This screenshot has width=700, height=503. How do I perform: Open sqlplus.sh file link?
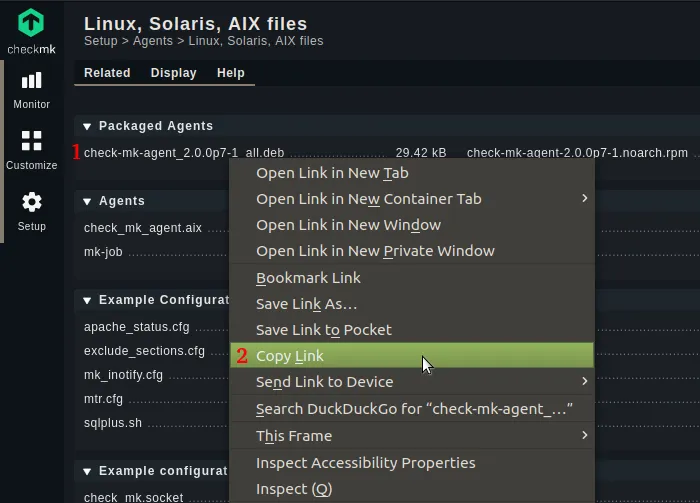pos(113,423)
